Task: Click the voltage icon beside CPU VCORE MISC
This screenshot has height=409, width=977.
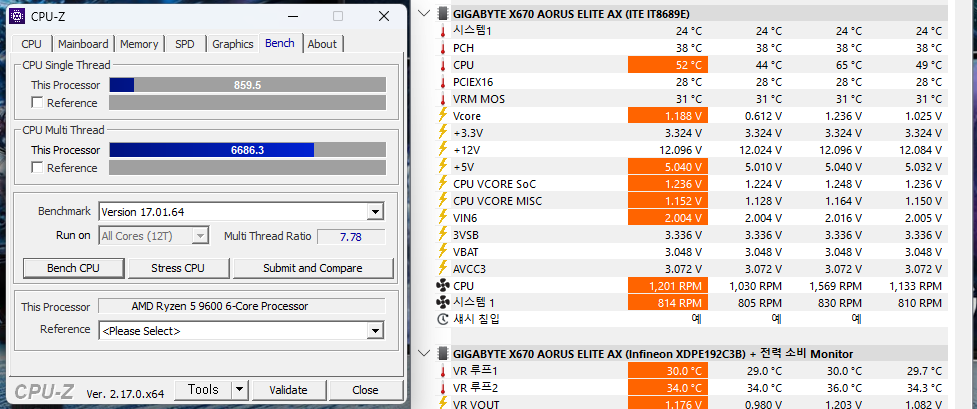Action: (x=443, y=201)
